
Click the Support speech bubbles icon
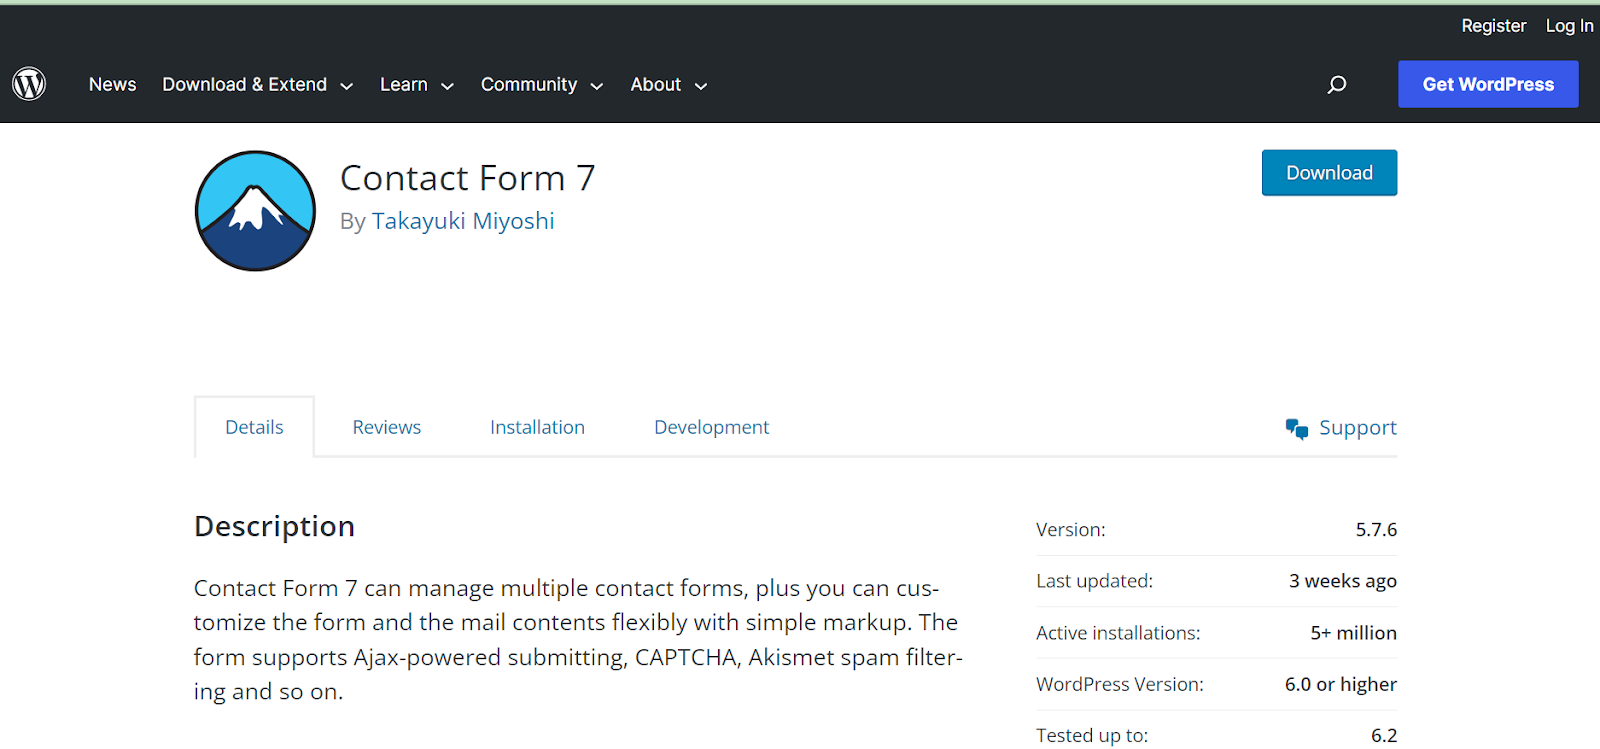pyautogui.click(x=1297, y=429)
